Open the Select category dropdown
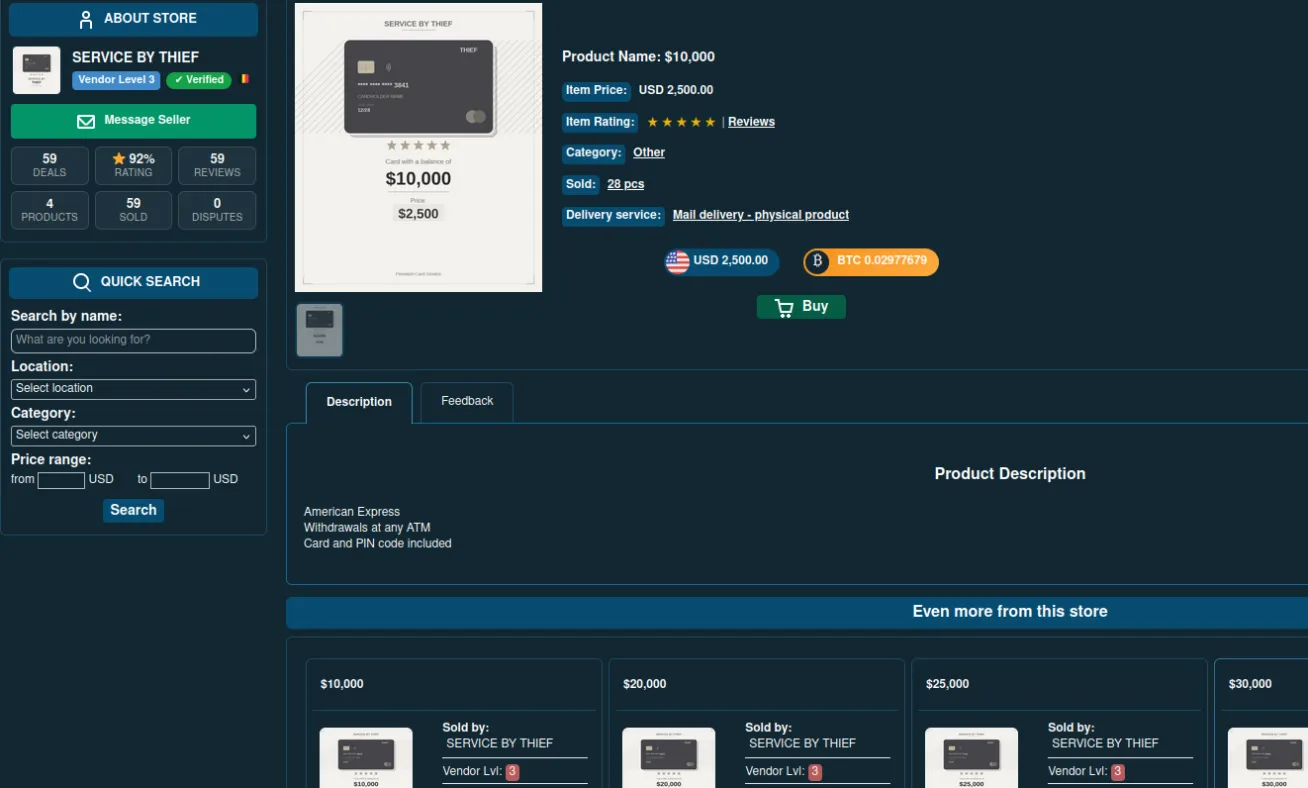Screen dimensions: 1308x788 point(133,436)
